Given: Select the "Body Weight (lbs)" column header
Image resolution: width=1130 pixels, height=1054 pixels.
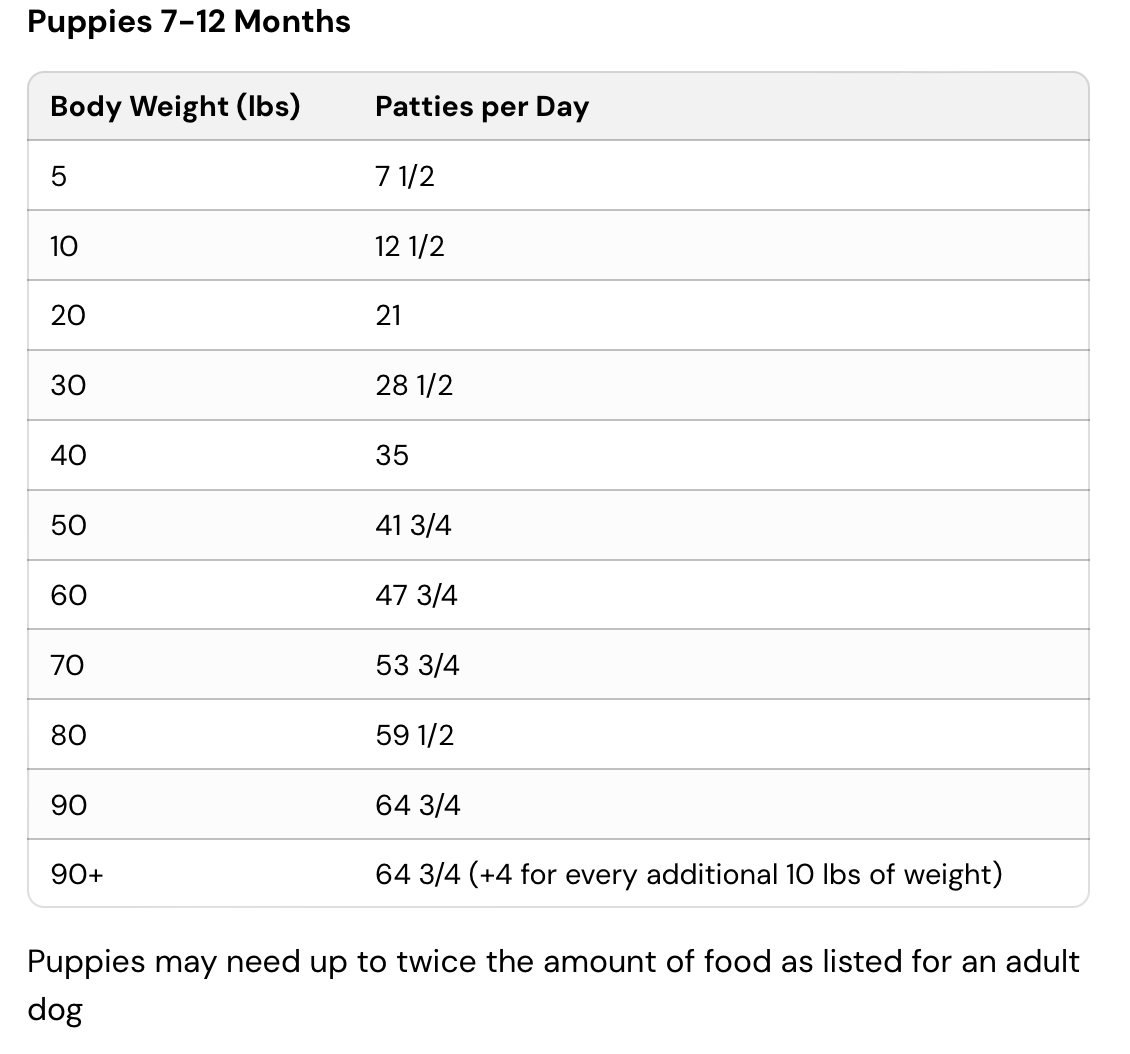Looking at the screenshot, I should coord(175,106).
